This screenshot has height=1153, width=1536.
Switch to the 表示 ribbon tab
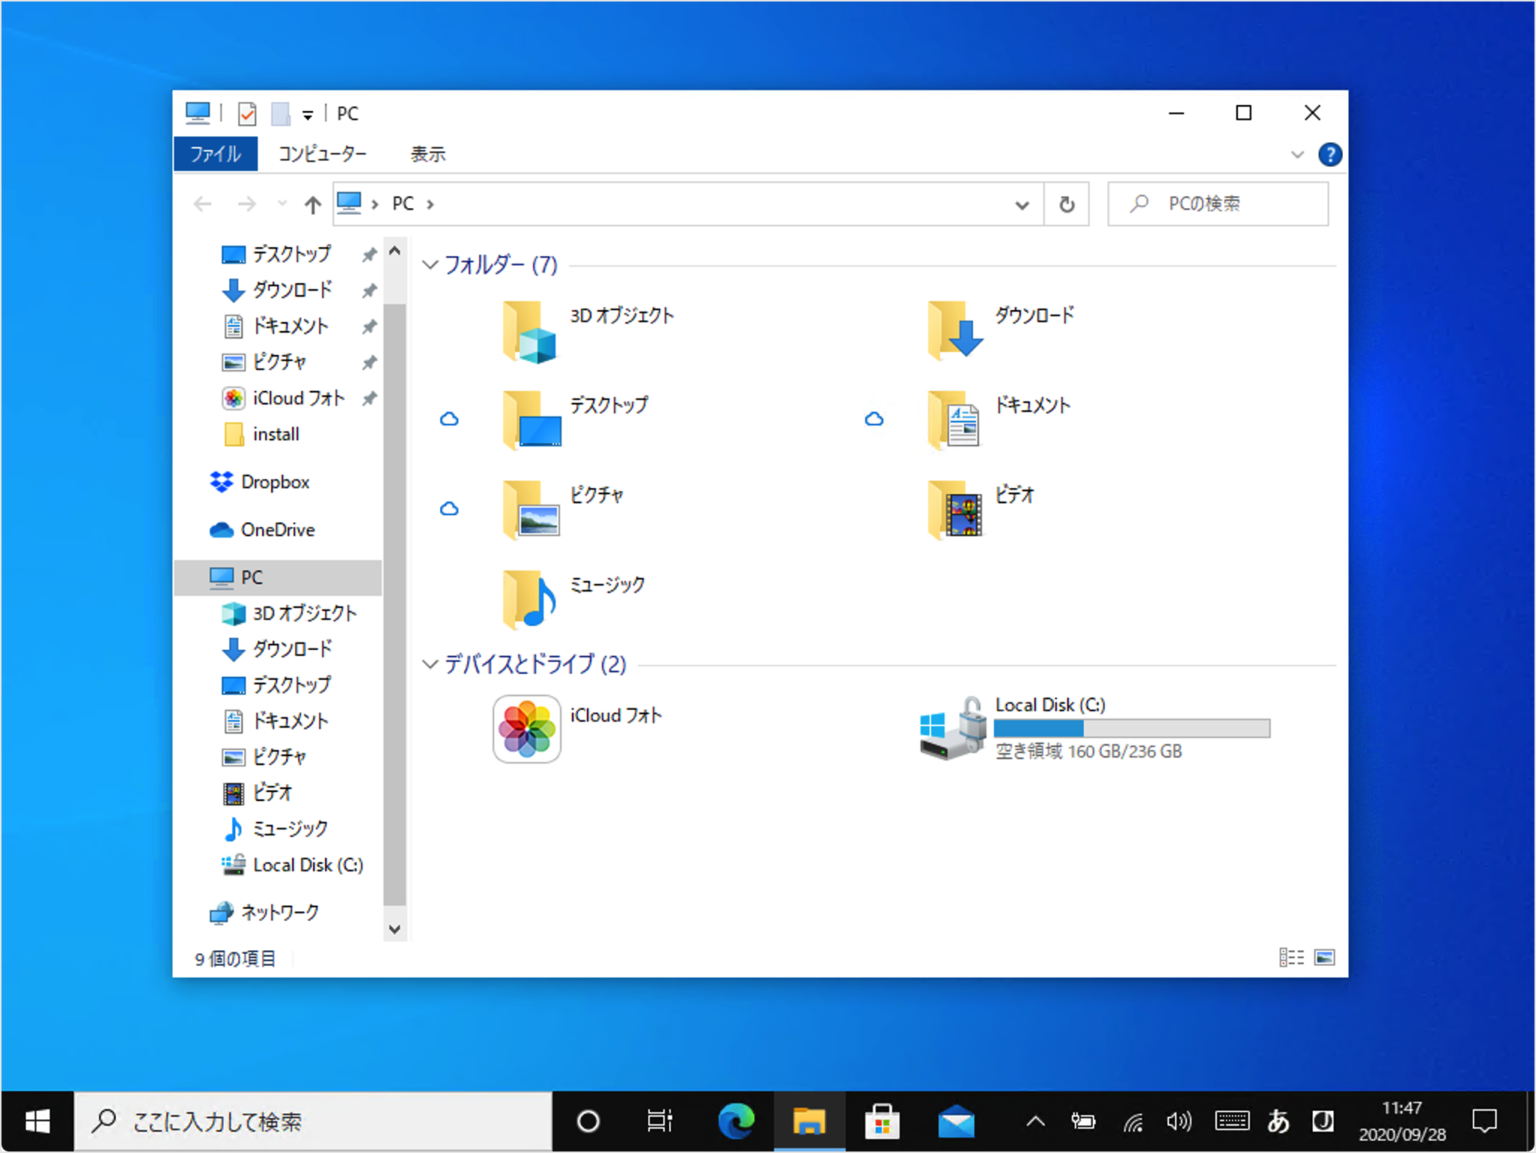tap(428, 153)
